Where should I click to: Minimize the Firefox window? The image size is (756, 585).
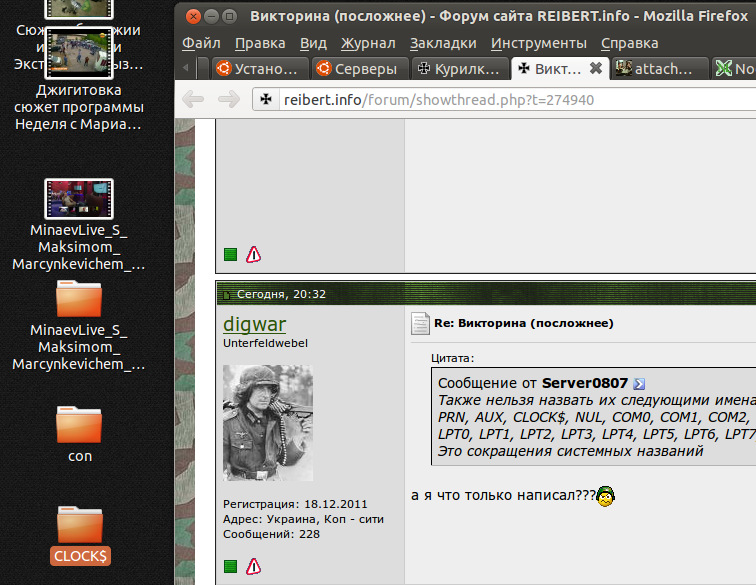pyautogui.click(x=211, y=17)
